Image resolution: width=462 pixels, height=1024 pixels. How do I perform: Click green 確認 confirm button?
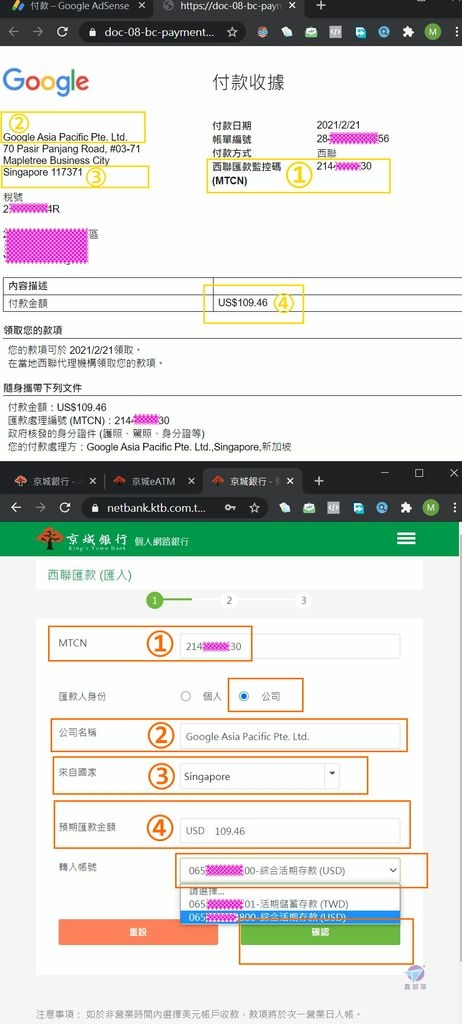click(320, 933)
